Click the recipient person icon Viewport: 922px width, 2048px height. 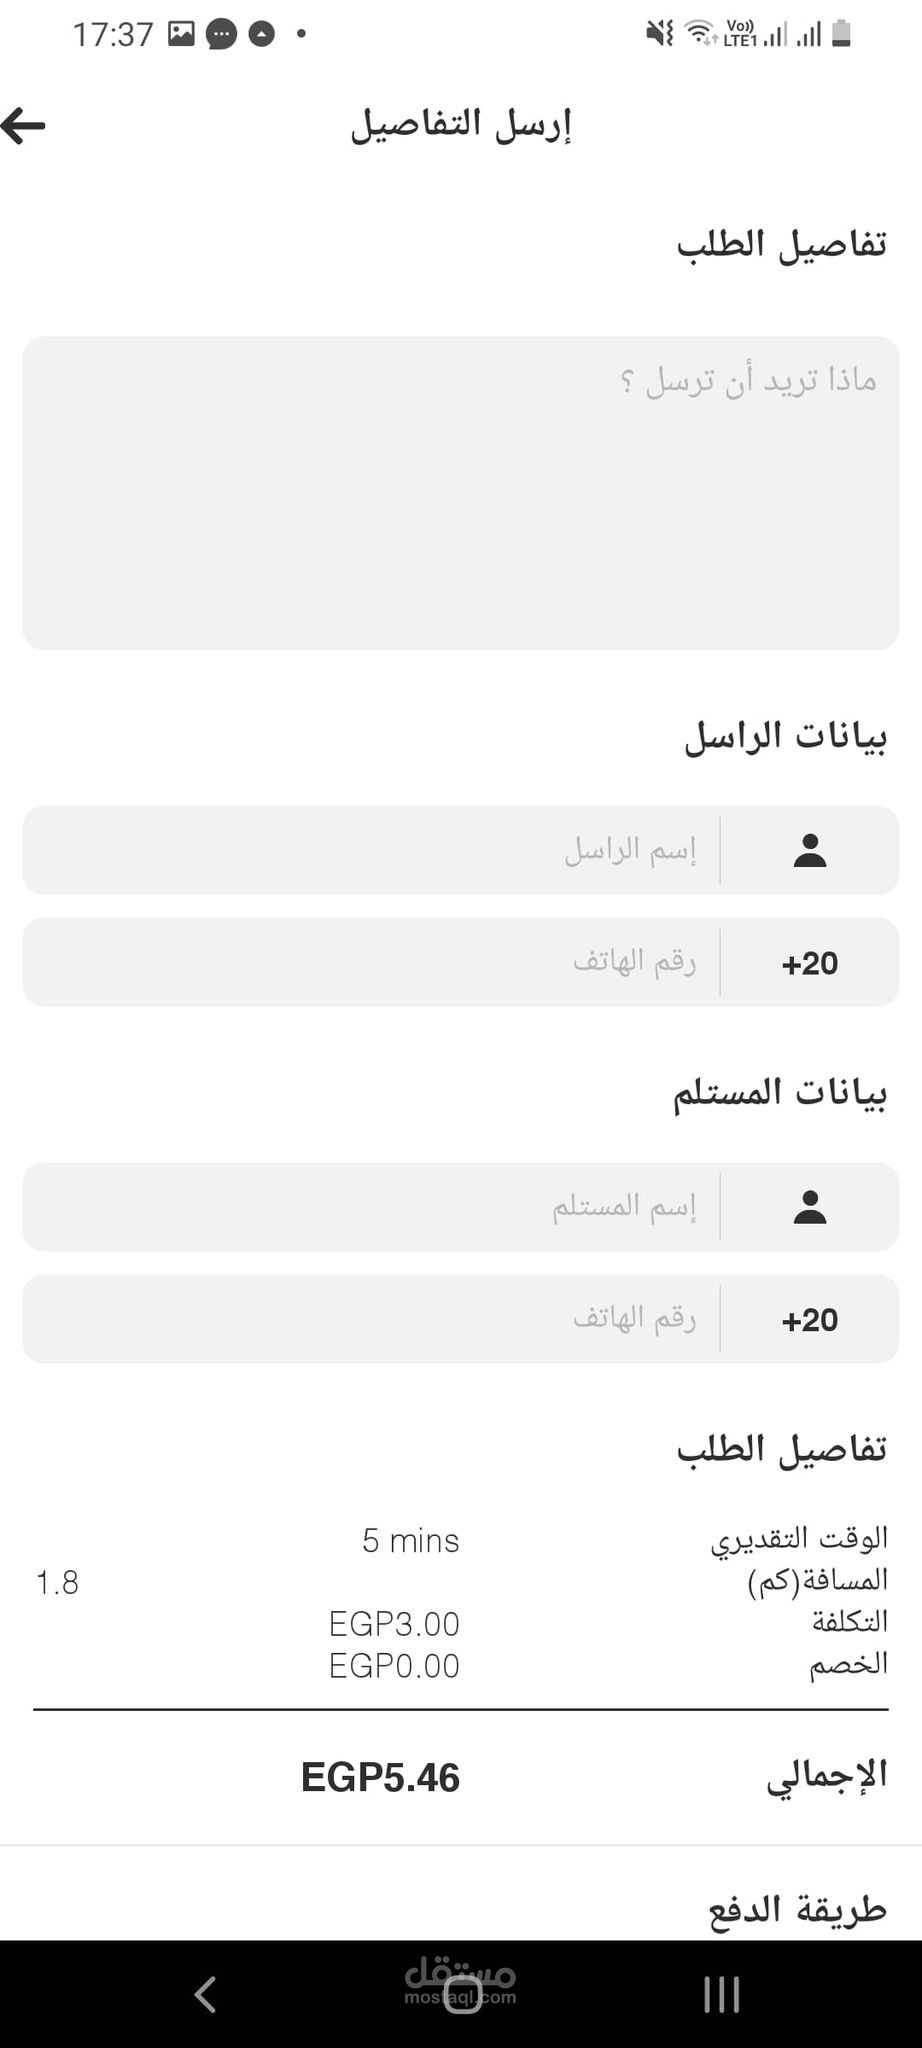(x=809, y=1207)
